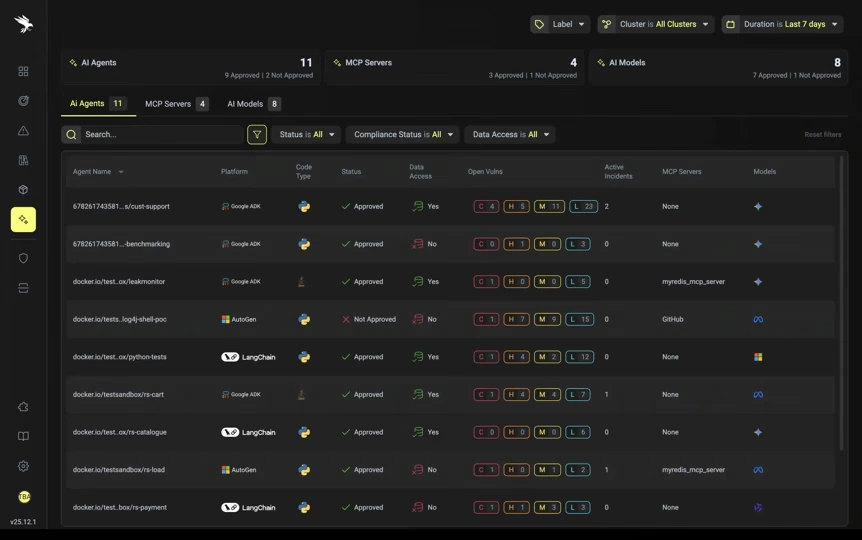
Task: Switch to the Ai Agents tab
Action: pyautogui.click(x=98, y=103)
